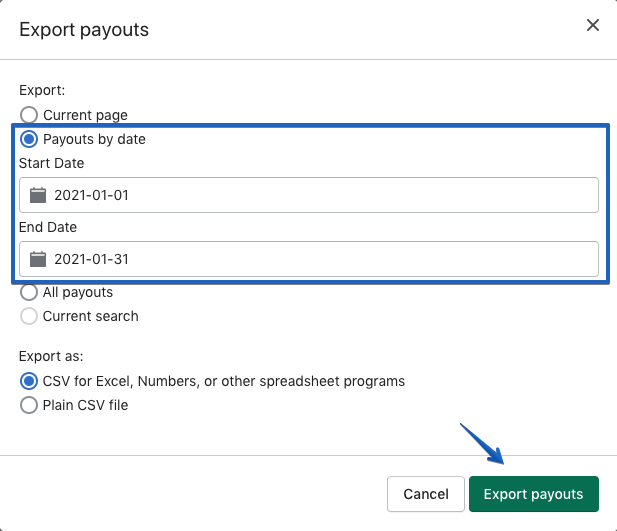Screen dimensions: 617x531
Task: Click the "Current page" label text
Action: [85, 115]
